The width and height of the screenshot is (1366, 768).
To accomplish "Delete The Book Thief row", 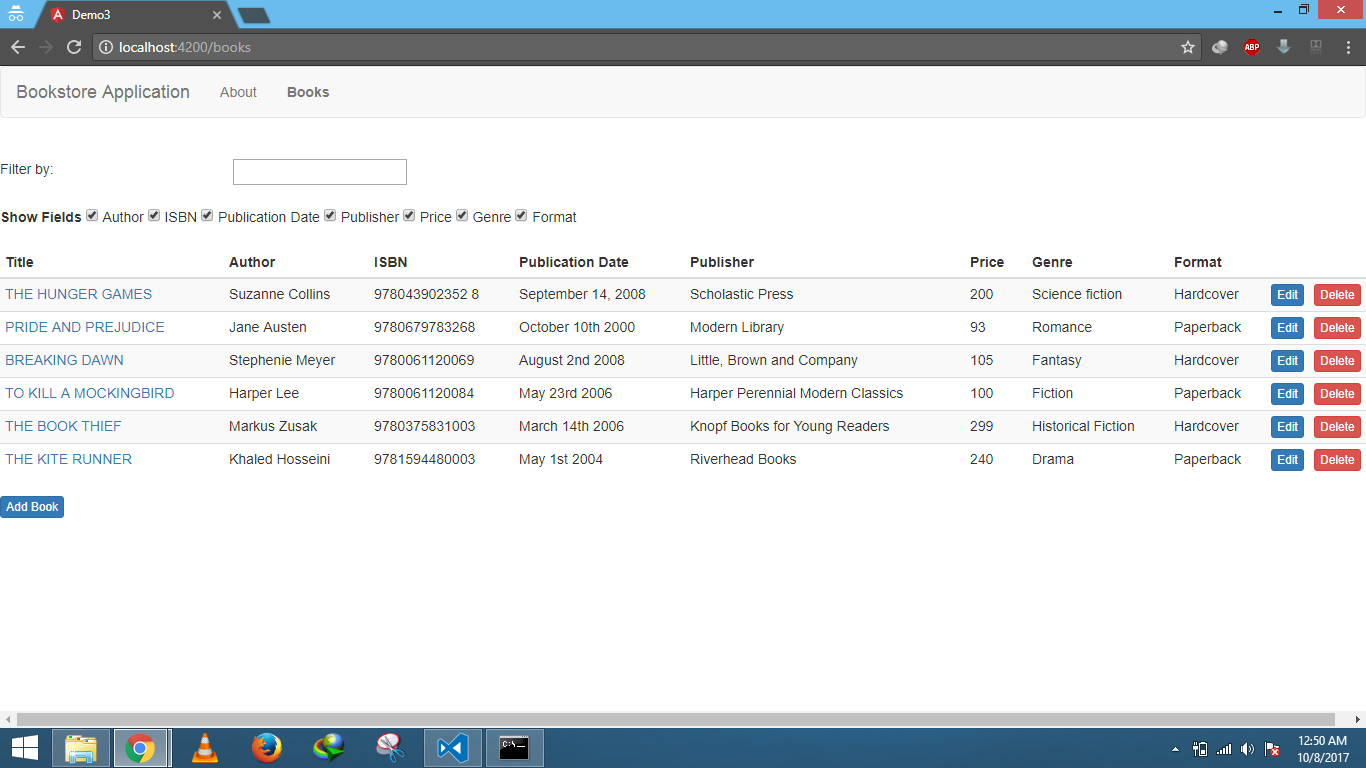I will coord(1337,427).
